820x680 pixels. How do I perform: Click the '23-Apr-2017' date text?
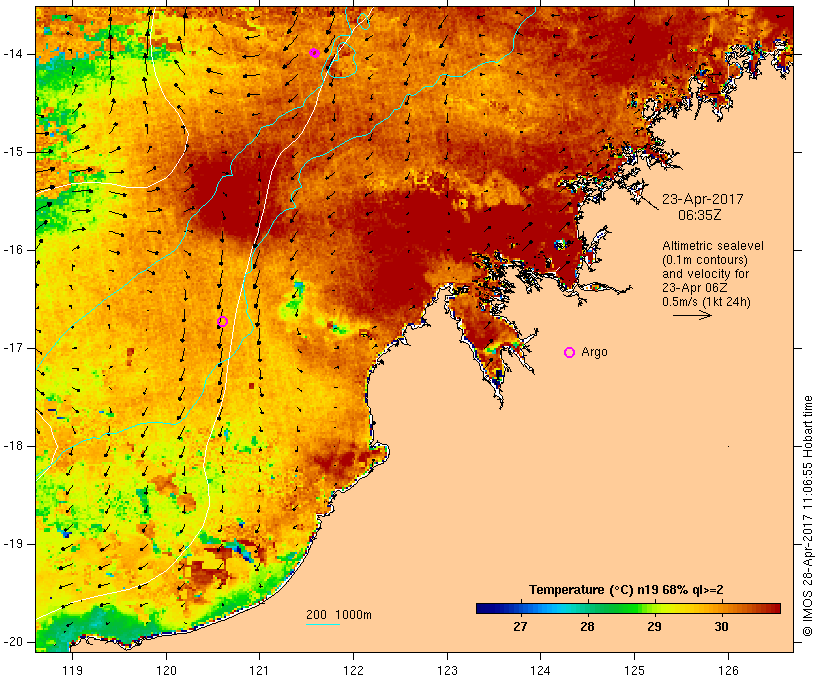tap(702, 199)
